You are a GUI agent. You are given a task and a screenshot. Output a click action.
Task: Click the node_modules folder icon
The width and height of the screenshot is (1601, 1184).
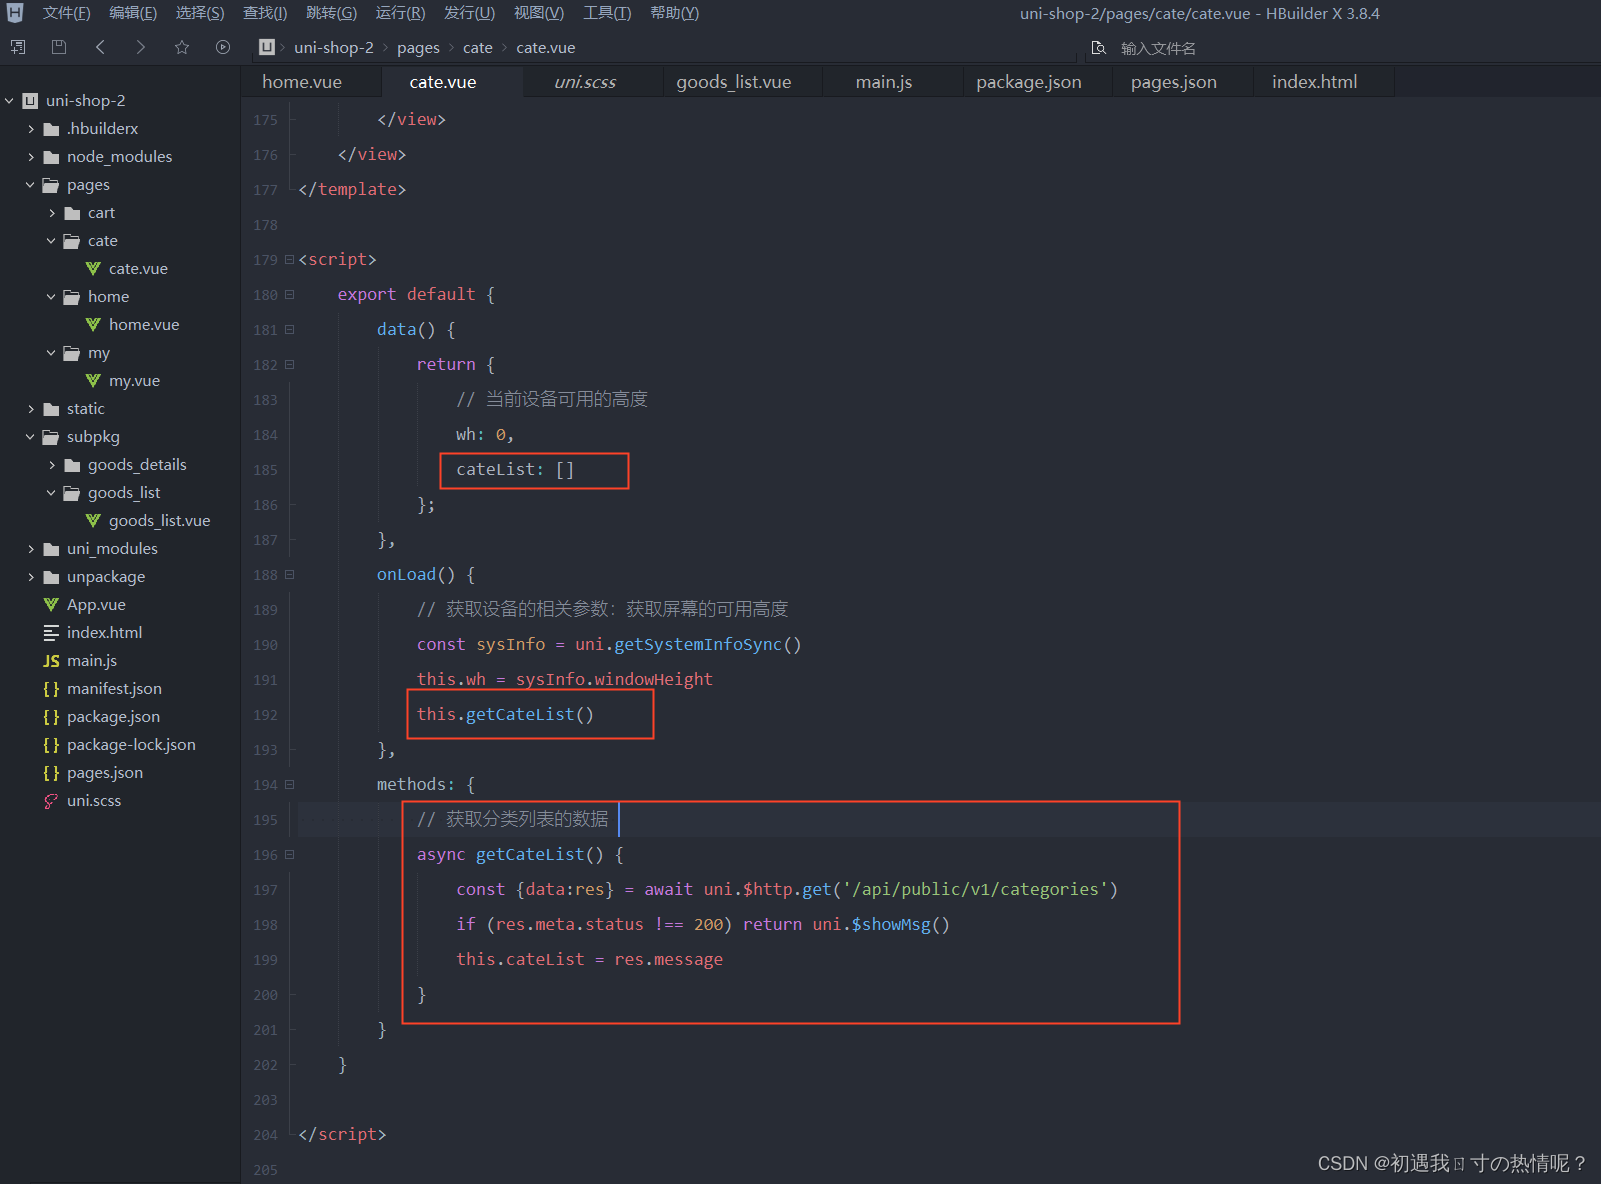(51, 156)
